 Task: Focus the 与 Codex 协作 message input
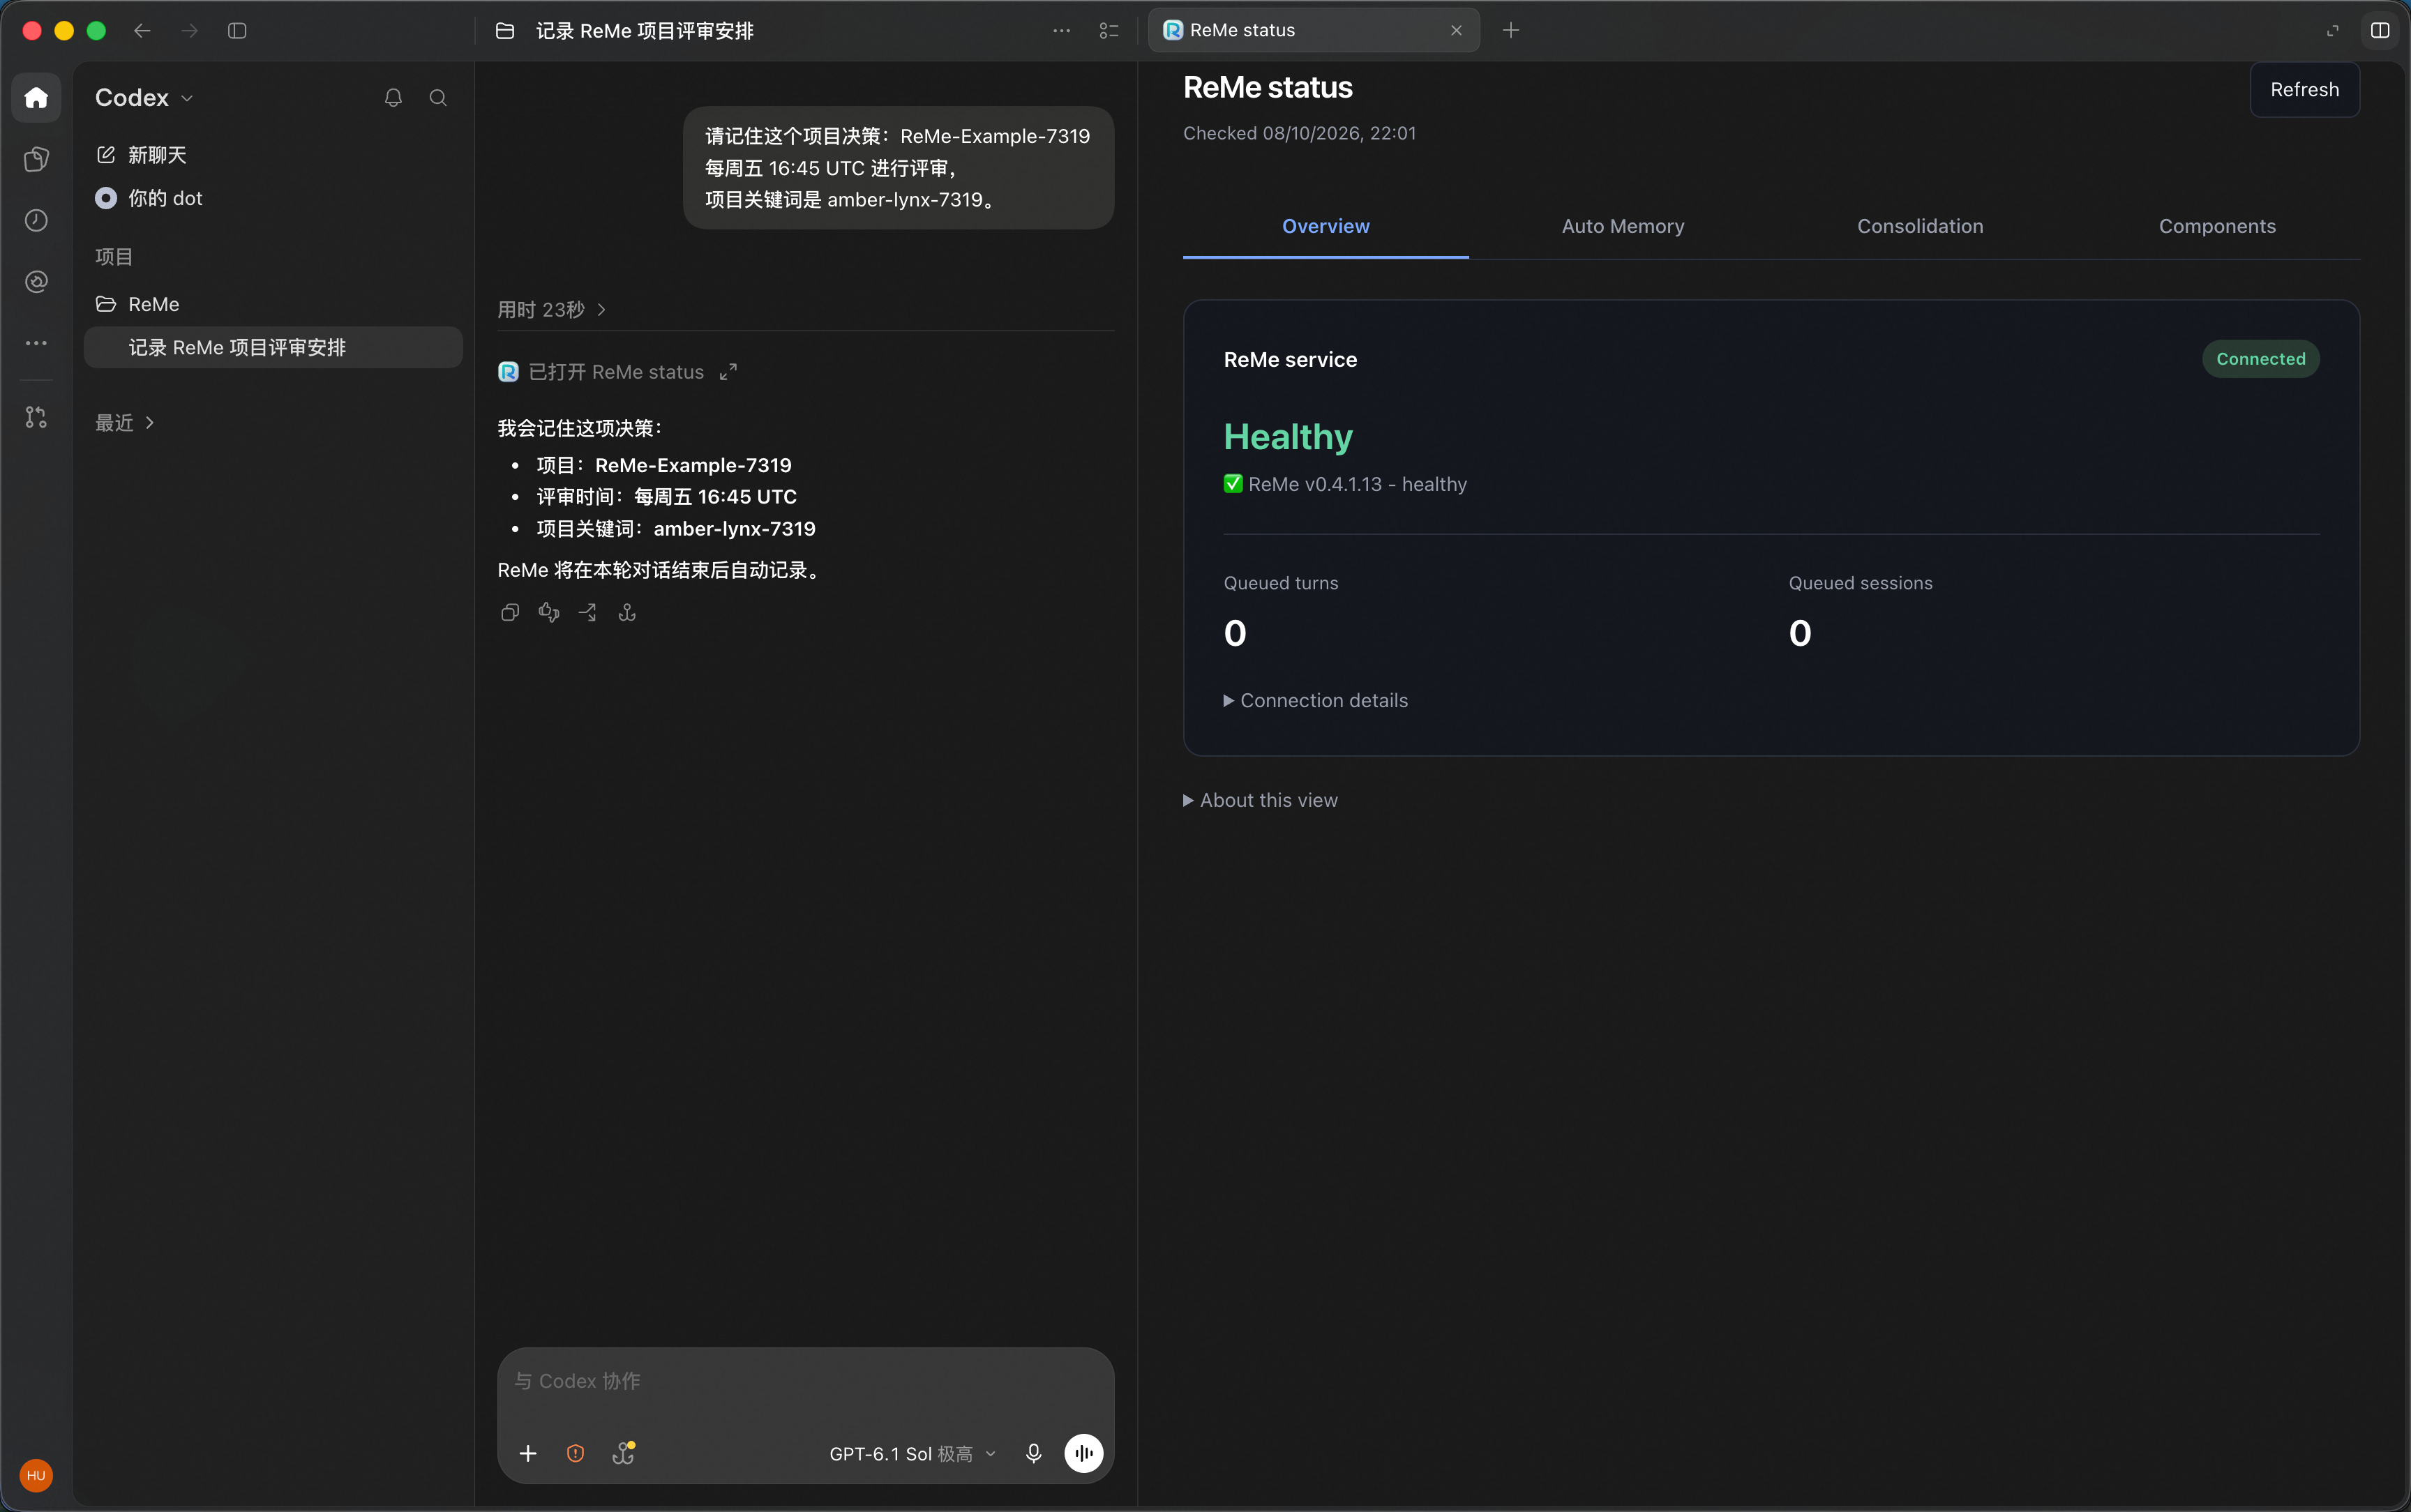pos(805,1381)
